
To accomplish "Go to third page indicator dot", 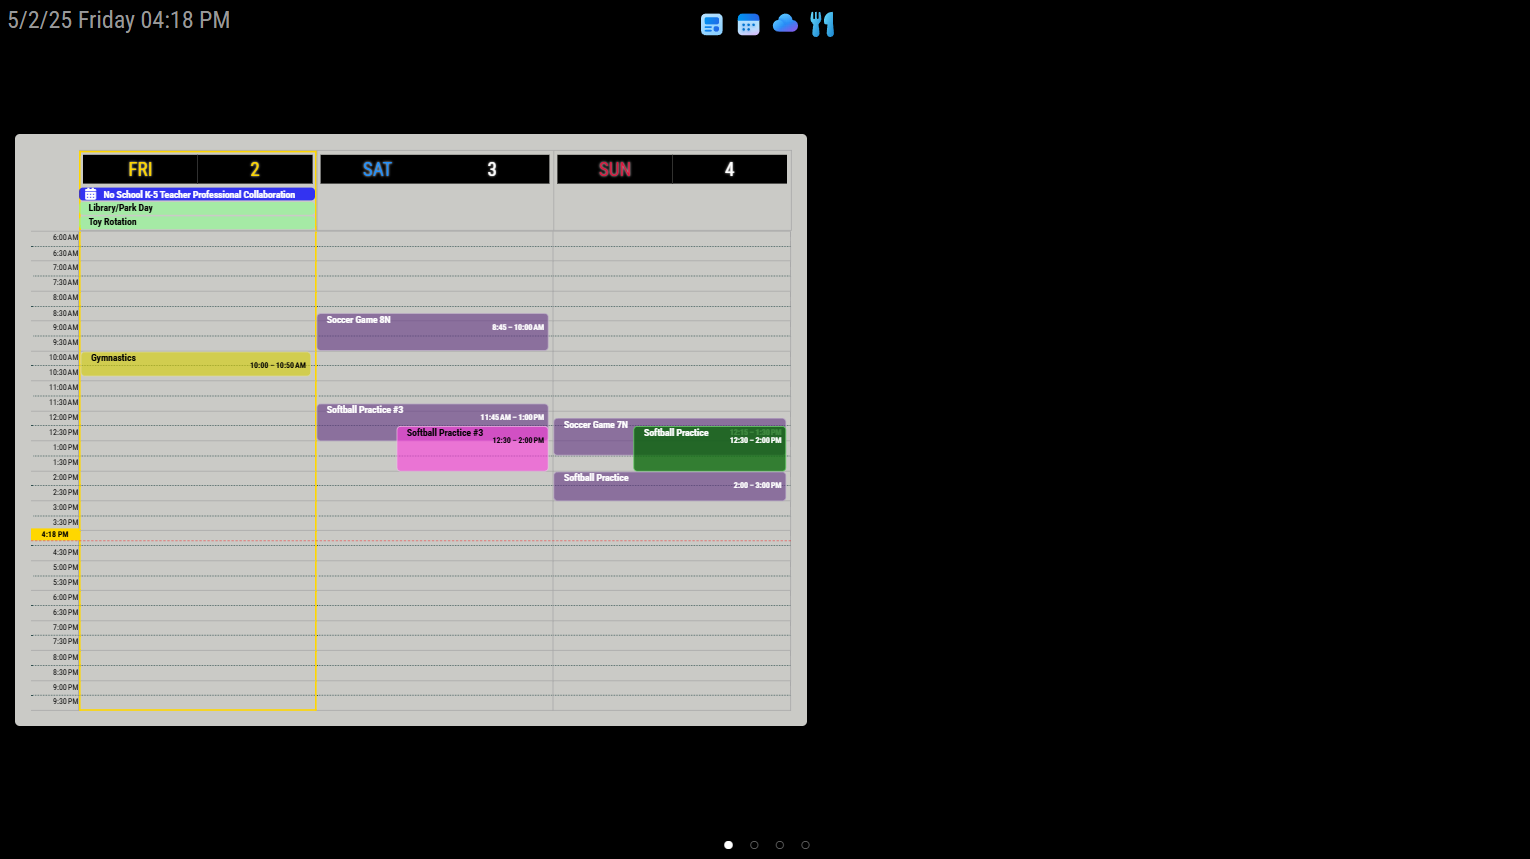I will 780,845.
